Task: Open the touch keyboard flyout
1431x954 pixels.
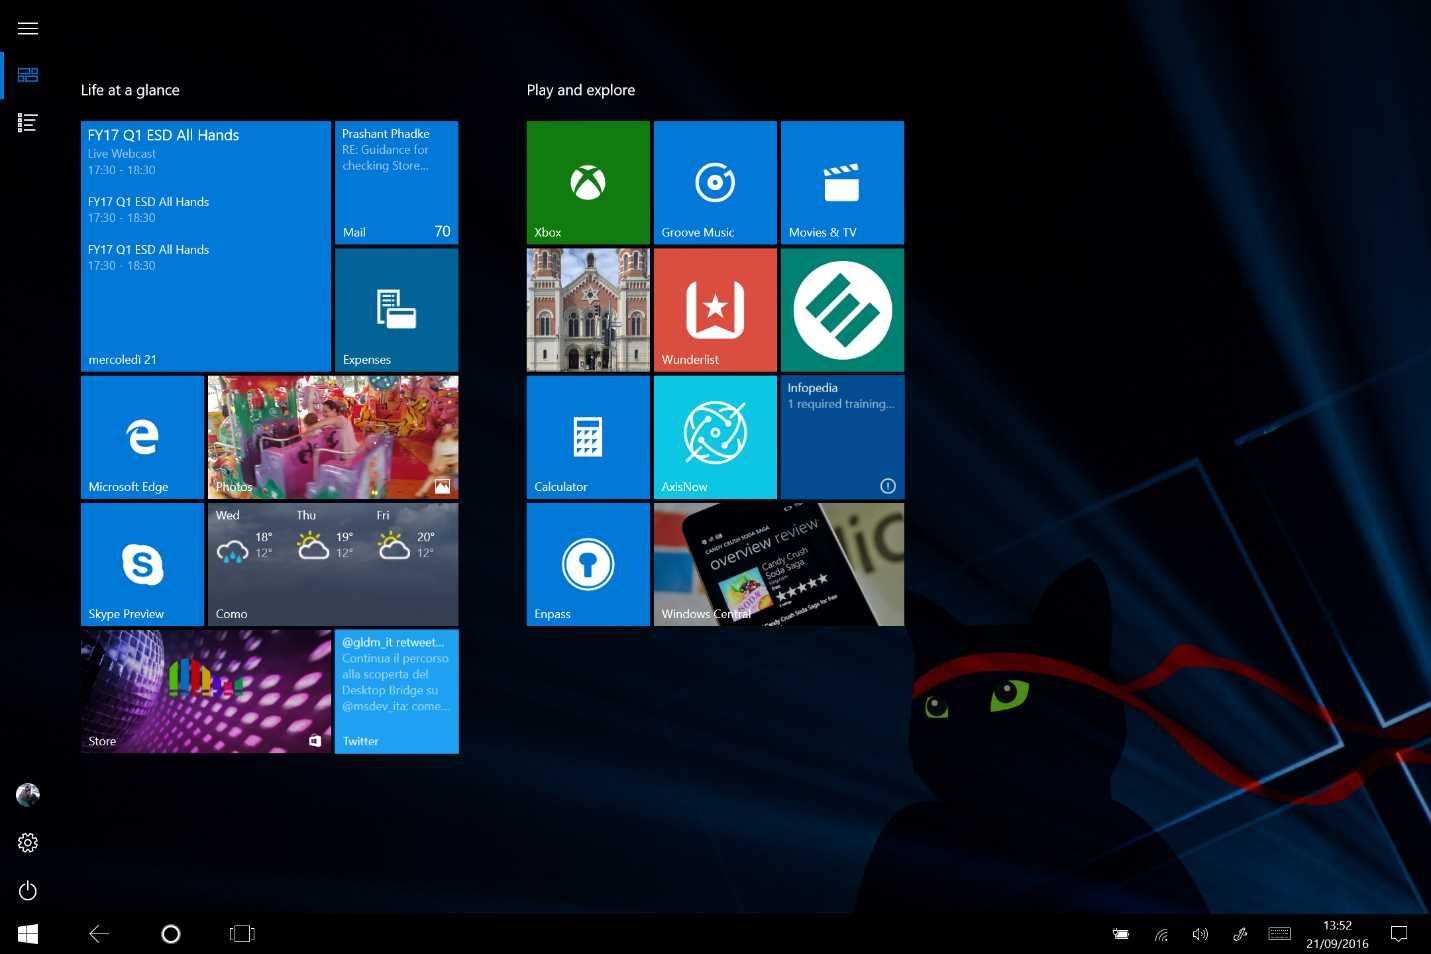Action: tap(1280, 933)
